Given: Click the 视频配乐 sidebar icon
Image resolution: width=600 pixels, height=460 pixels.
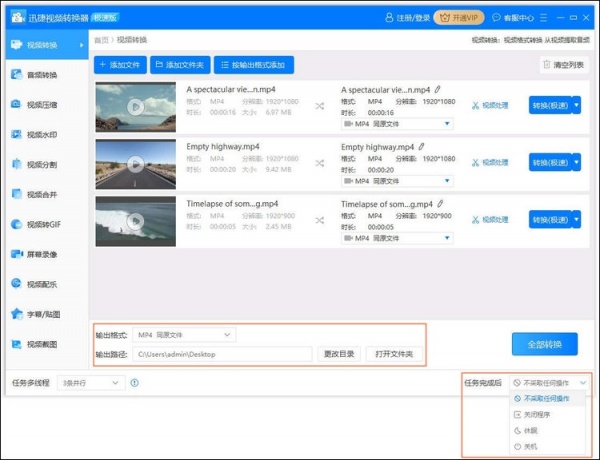Looking at the screenshot, I should 16,284.
